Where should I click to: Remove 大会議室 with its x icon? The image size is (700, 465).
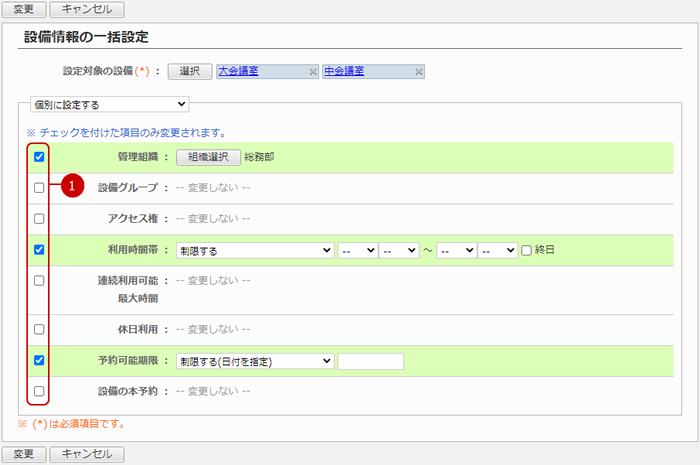click(313, 72)
